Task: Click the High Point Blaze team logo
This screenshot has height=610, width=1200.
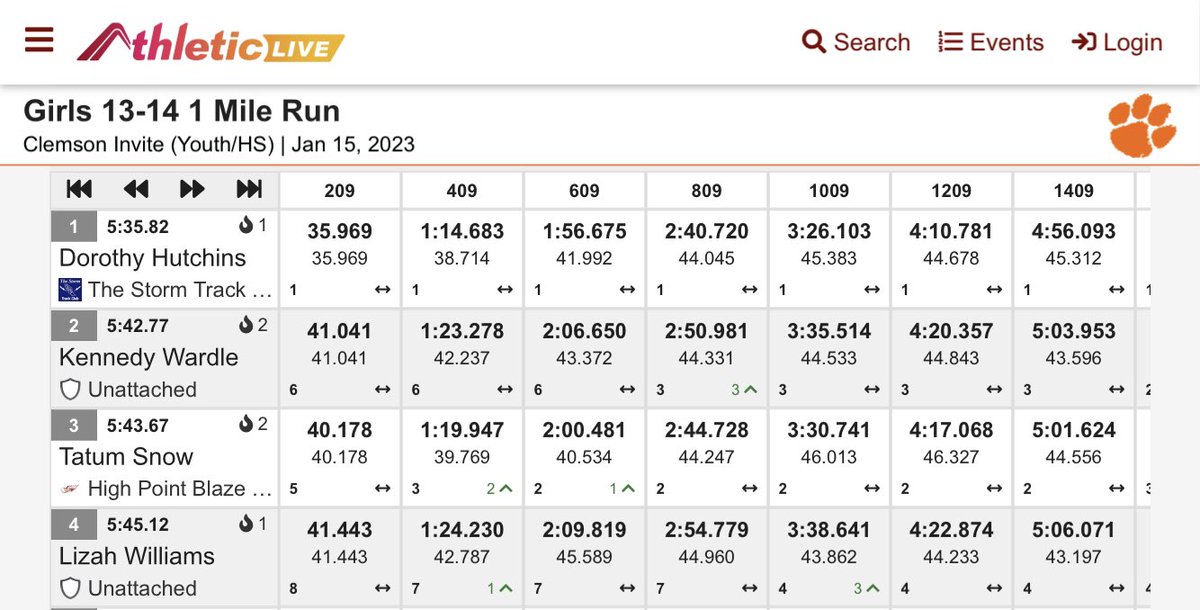Action: 69,489
